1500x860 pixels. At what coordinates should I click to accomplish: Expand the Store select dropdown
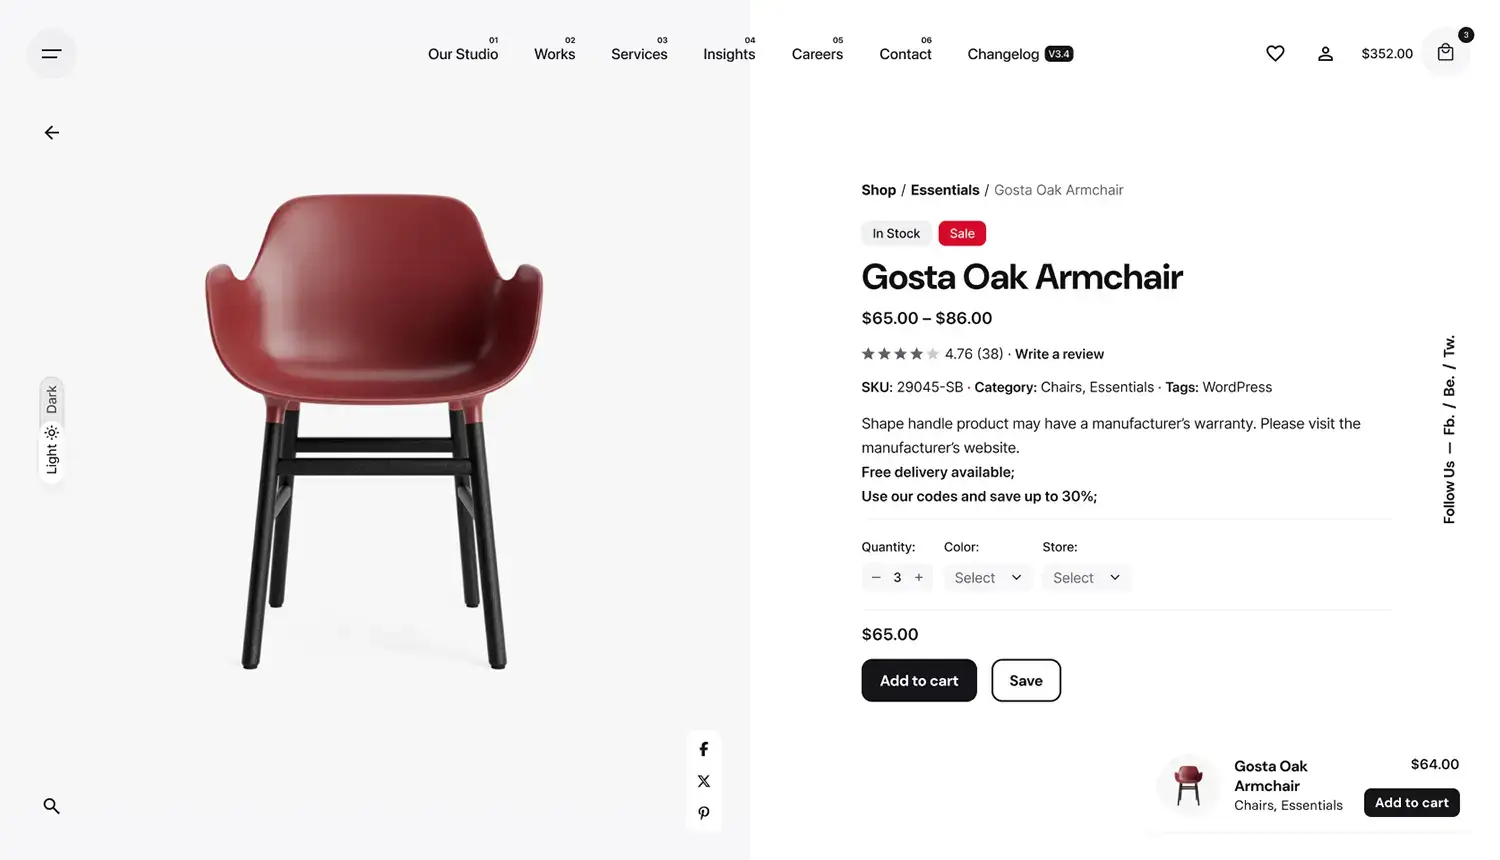point(1086,578)
